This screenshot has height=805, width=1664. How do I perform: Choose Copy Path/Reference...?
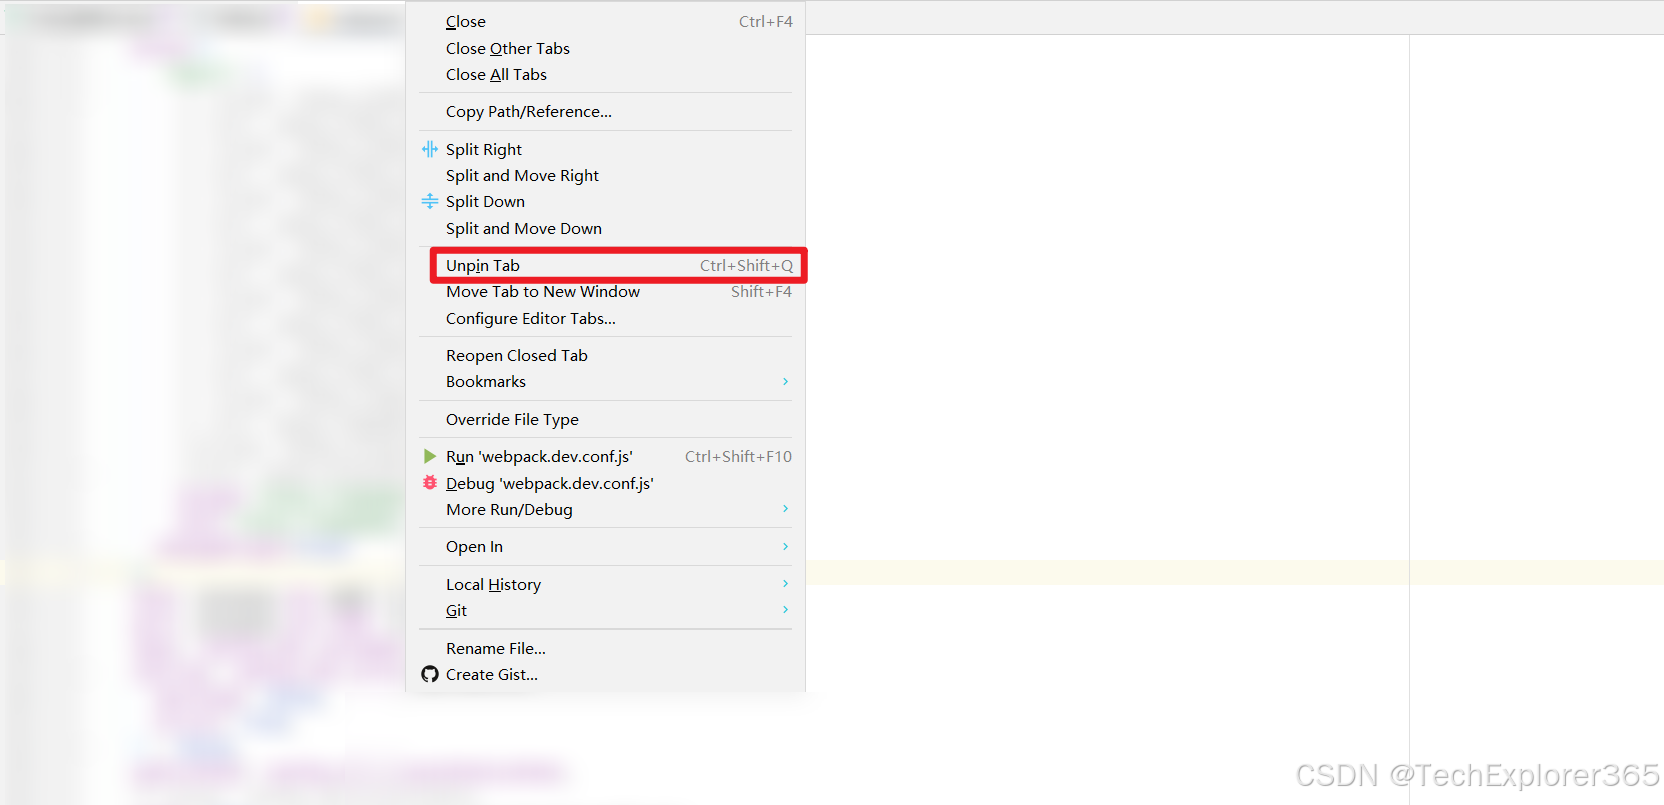click(605, 111)
